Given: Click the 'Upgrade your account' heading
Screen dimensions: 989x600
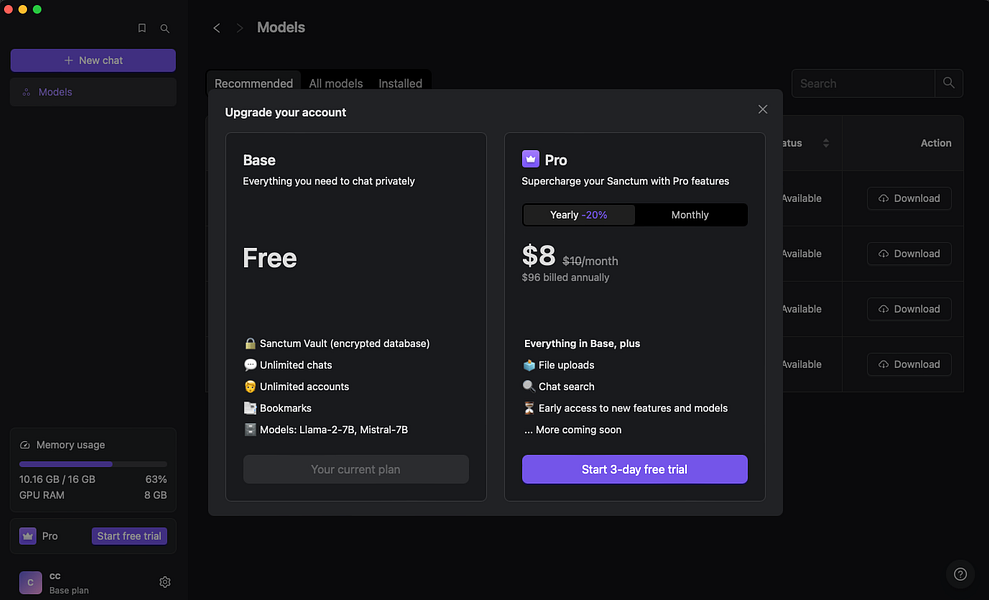Looking at the screenshot, I should (286, 112).
